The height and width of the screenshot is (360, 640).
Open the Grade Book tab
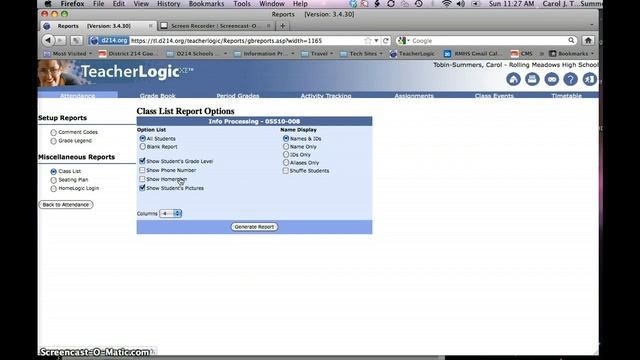pos(158,95)
